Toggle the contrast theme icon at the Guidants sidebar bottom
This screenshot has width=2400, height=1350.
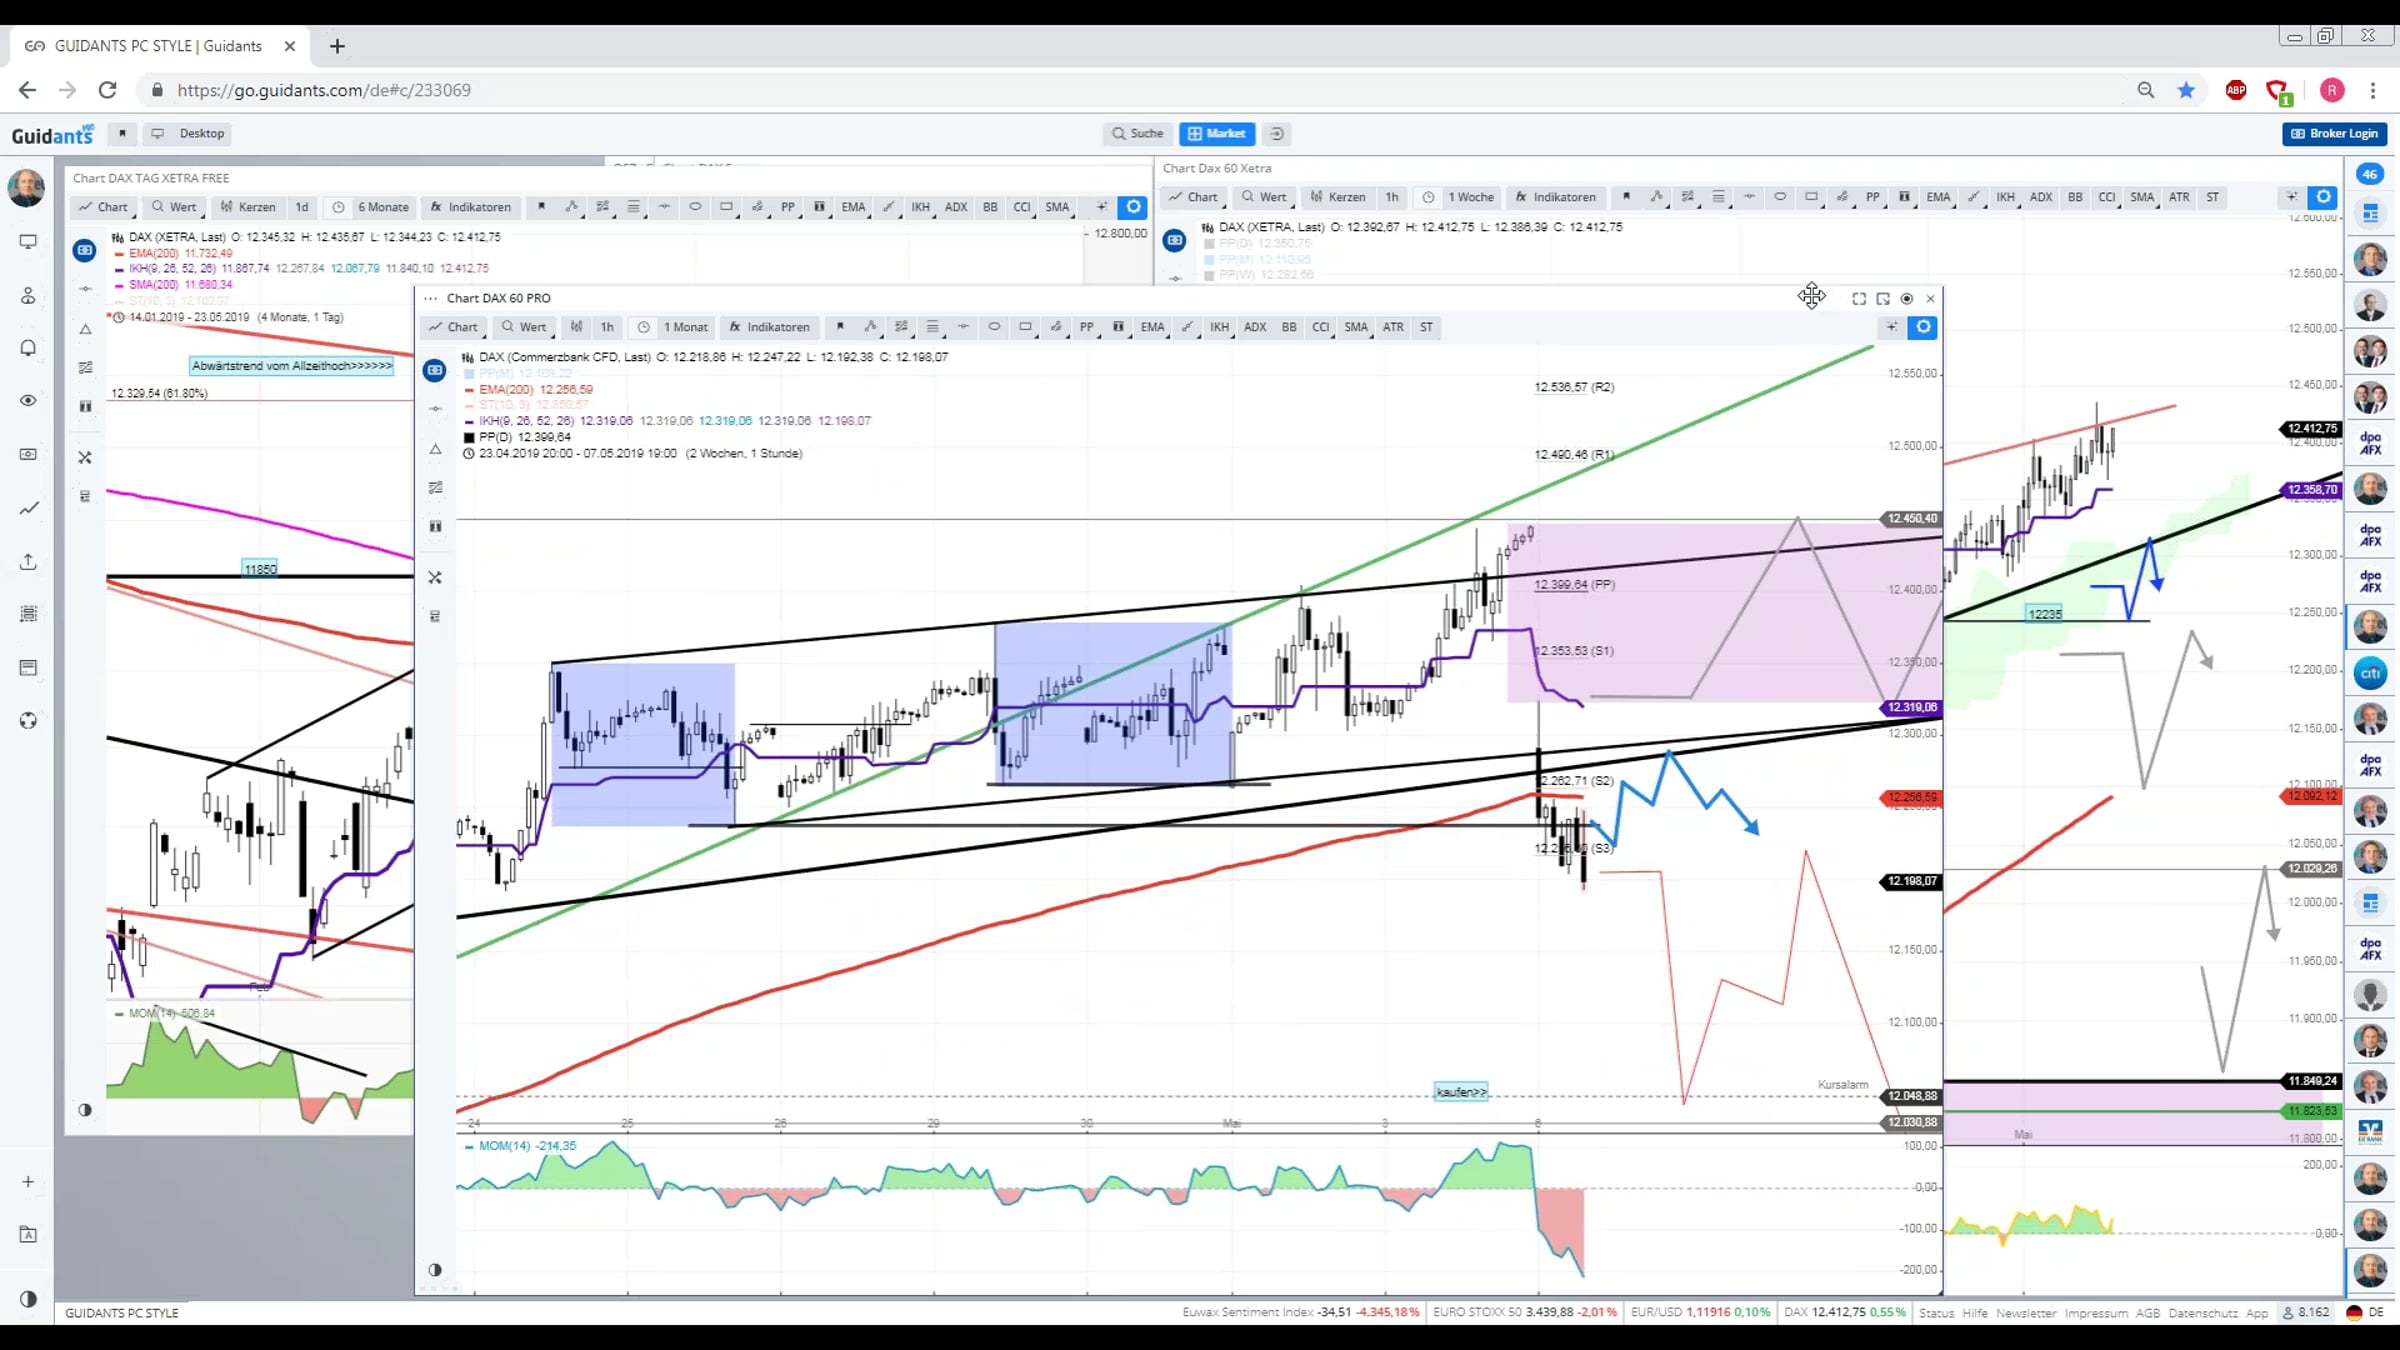(28, 1299)
